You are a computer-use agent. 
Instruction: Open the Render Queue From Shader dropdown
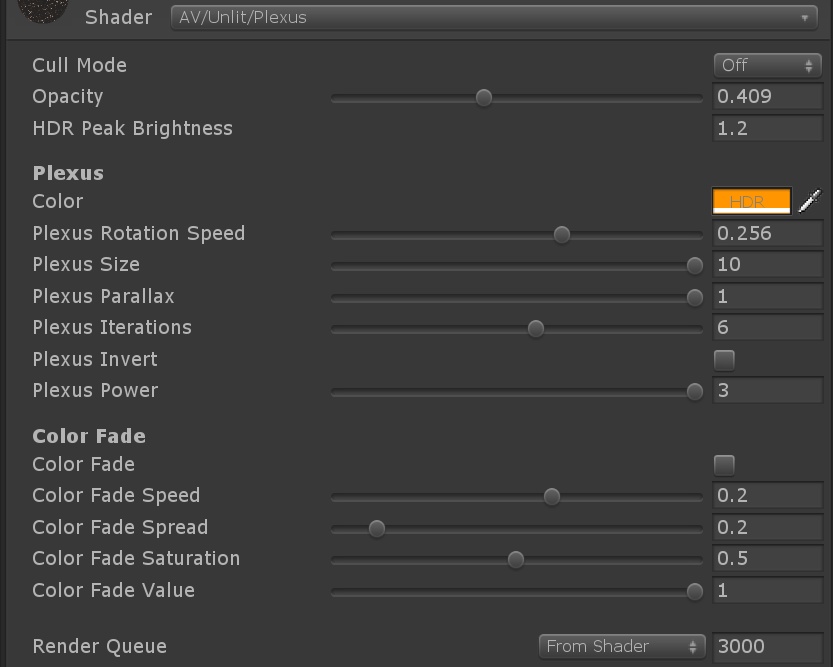point(620,646)
